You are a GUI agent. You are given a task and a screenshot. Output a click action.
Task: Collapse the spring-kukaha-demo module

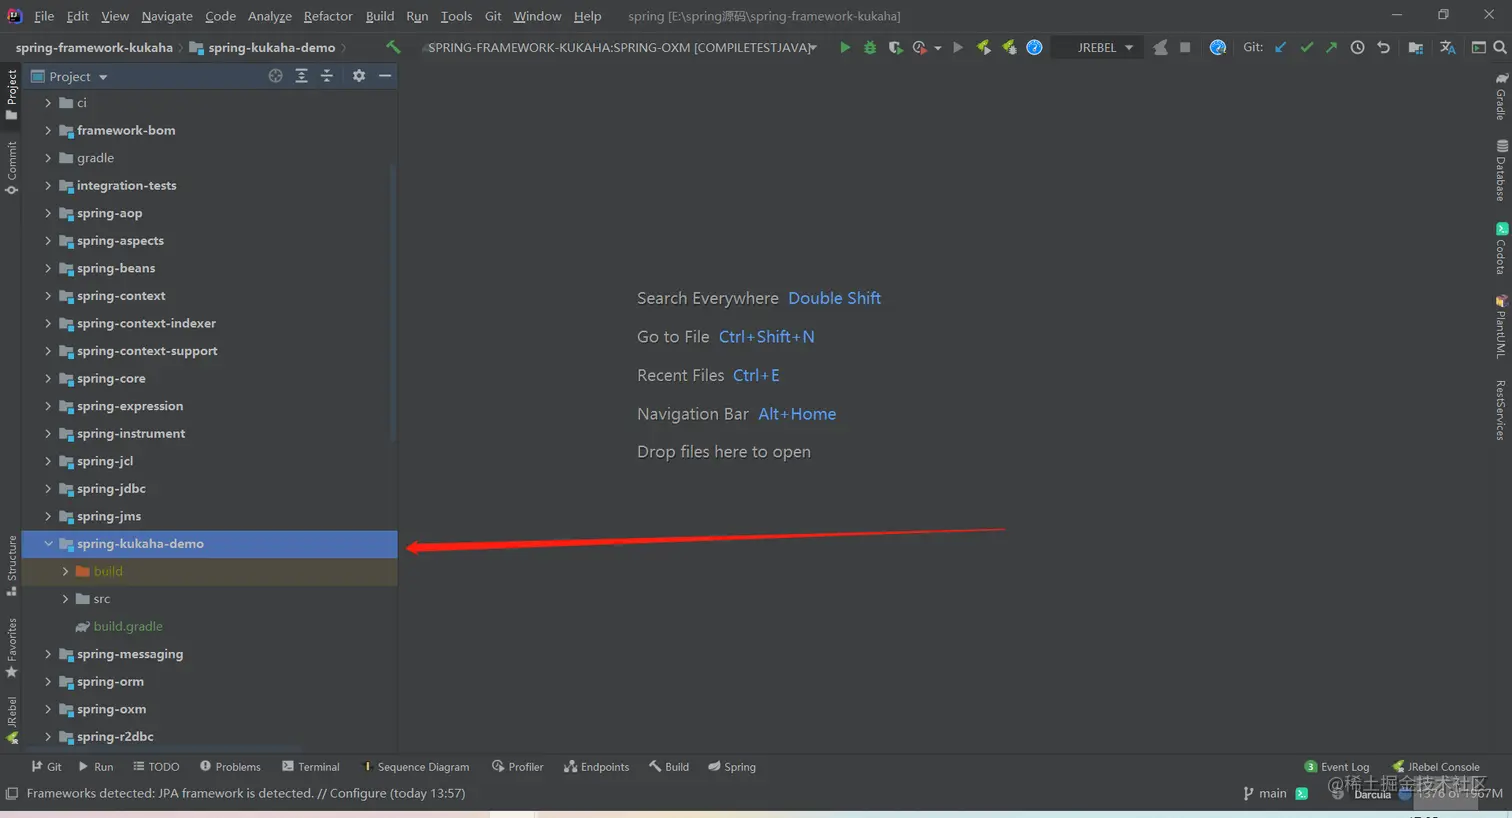(48, 544)
